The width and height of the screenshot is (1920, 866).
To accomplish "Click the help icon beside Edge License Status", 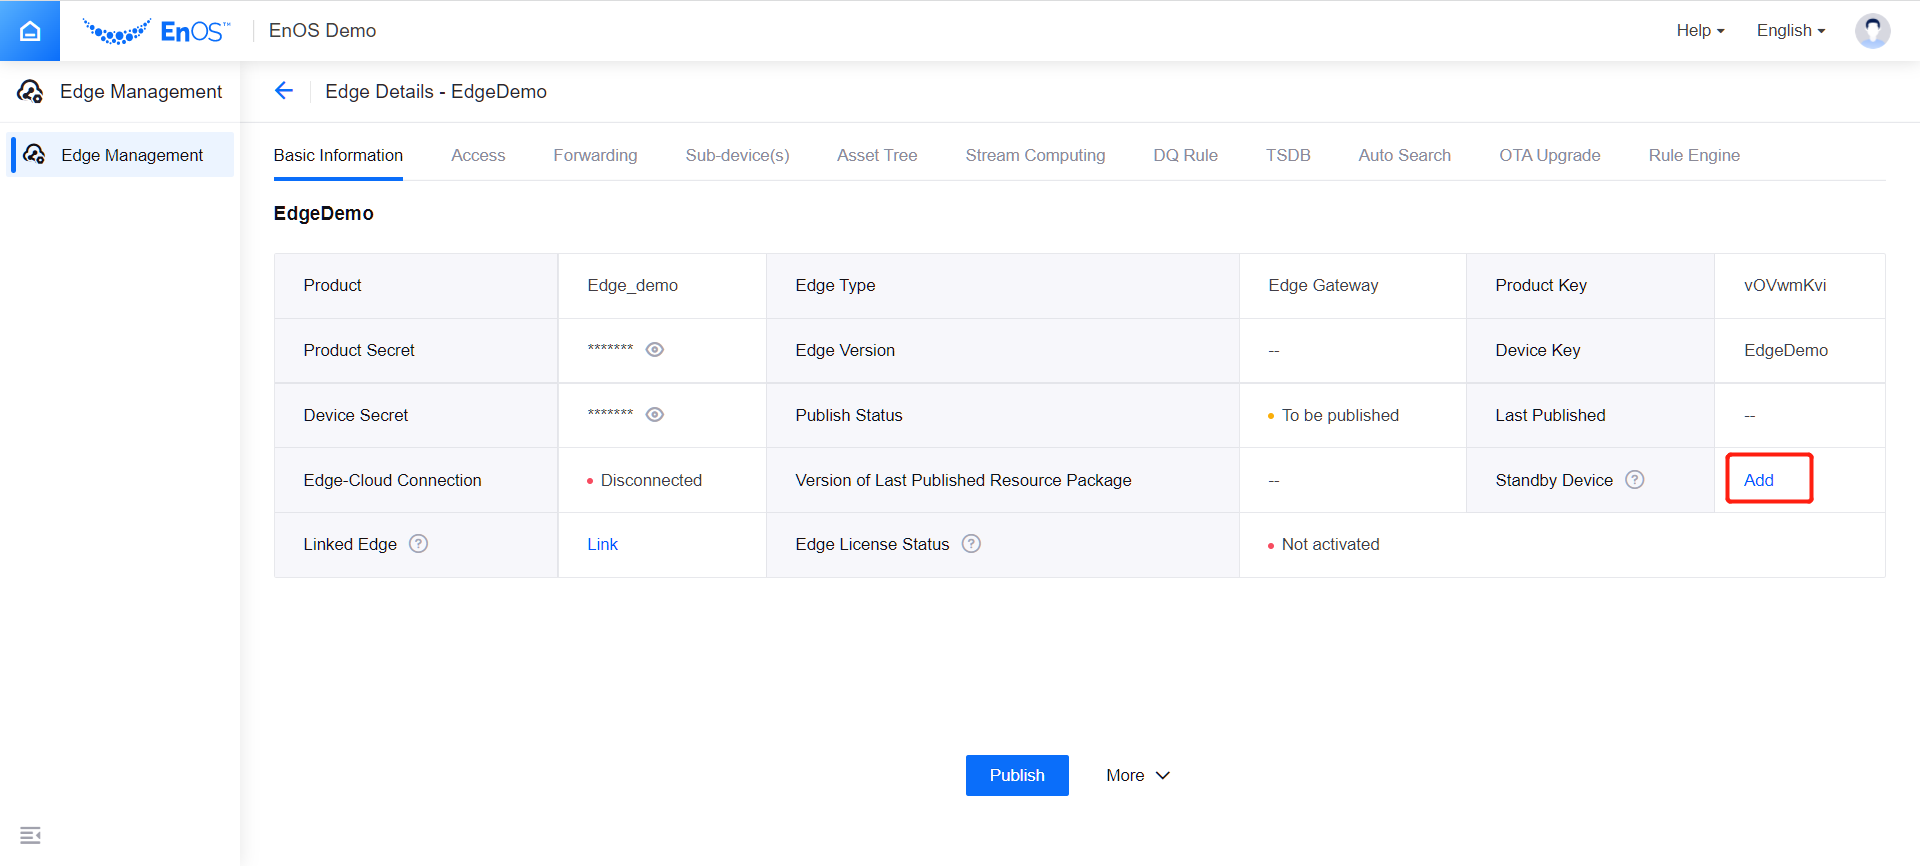I will [971, 544].
